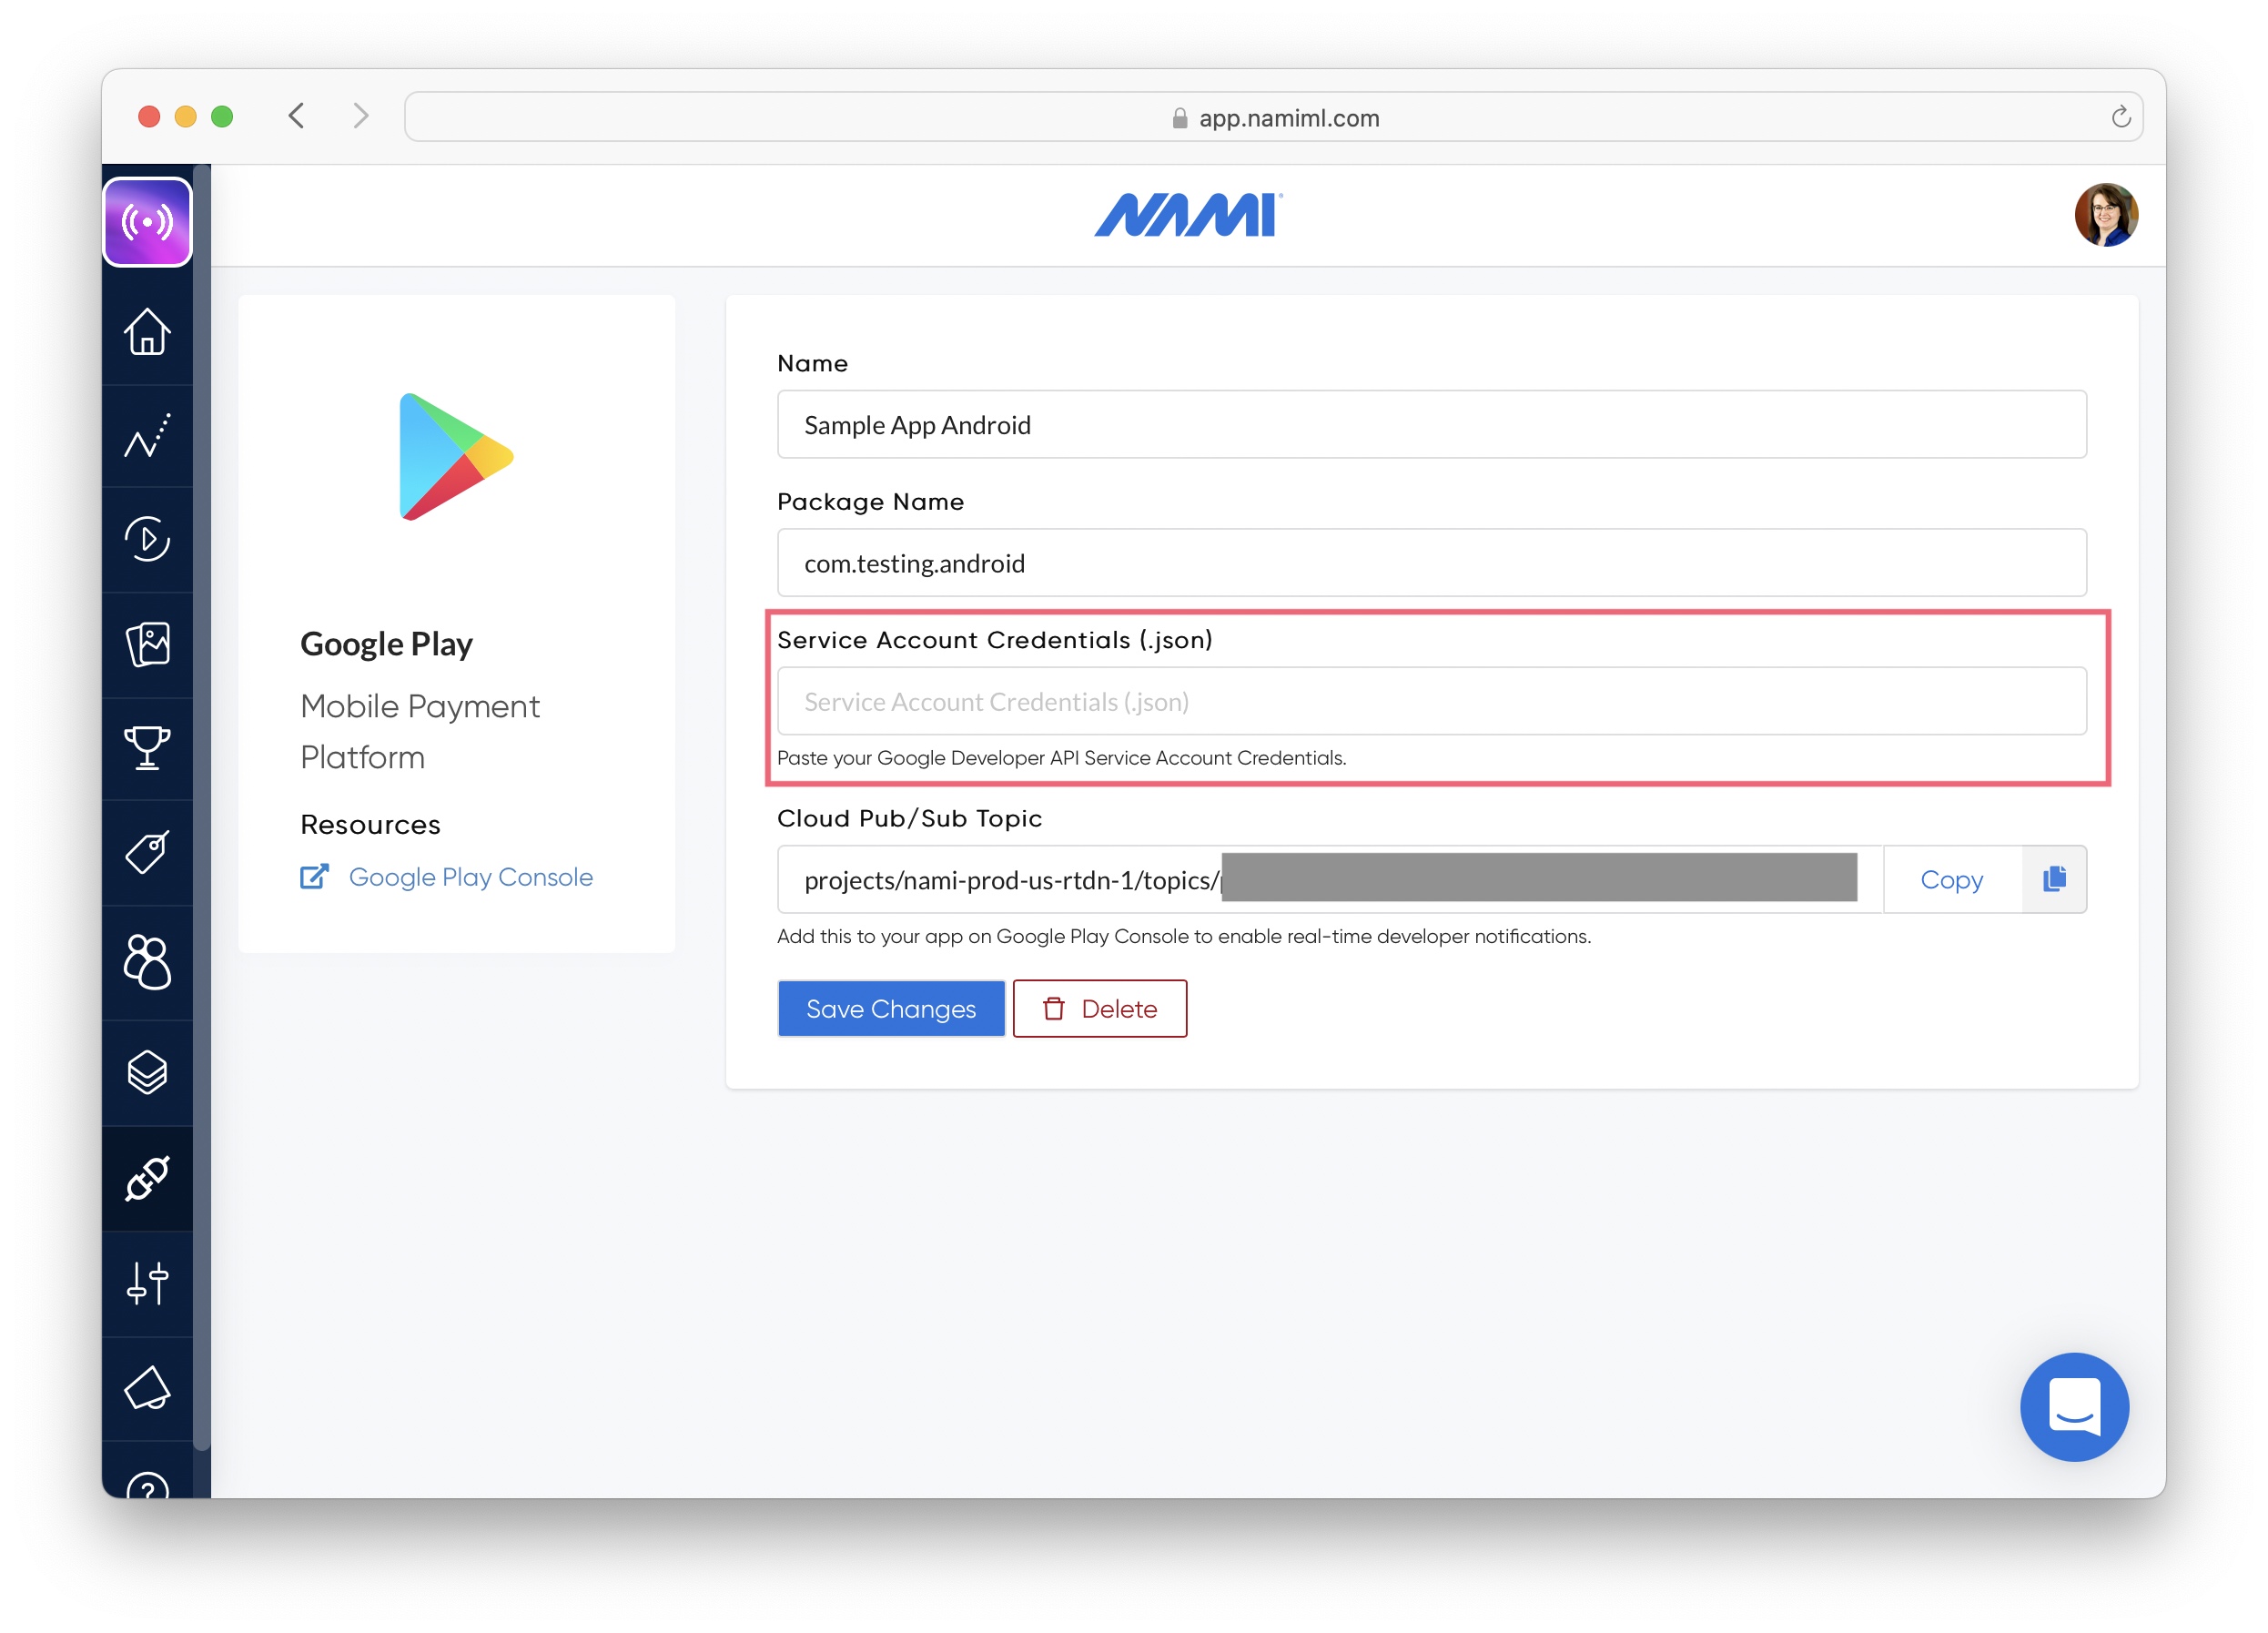Open the price tag products icon
This screenshot has width=2268, height=1633.
click(147, 853)
